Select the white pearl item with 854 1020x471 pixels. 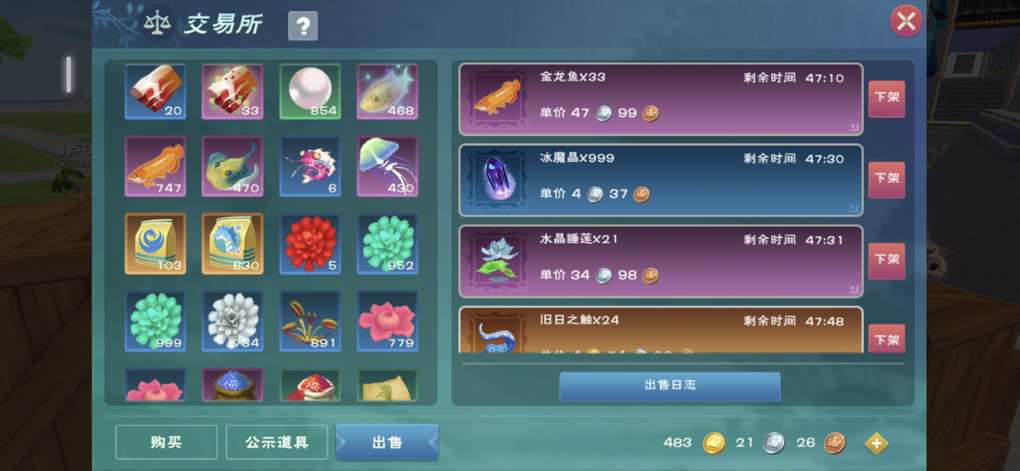coord(310,91)
